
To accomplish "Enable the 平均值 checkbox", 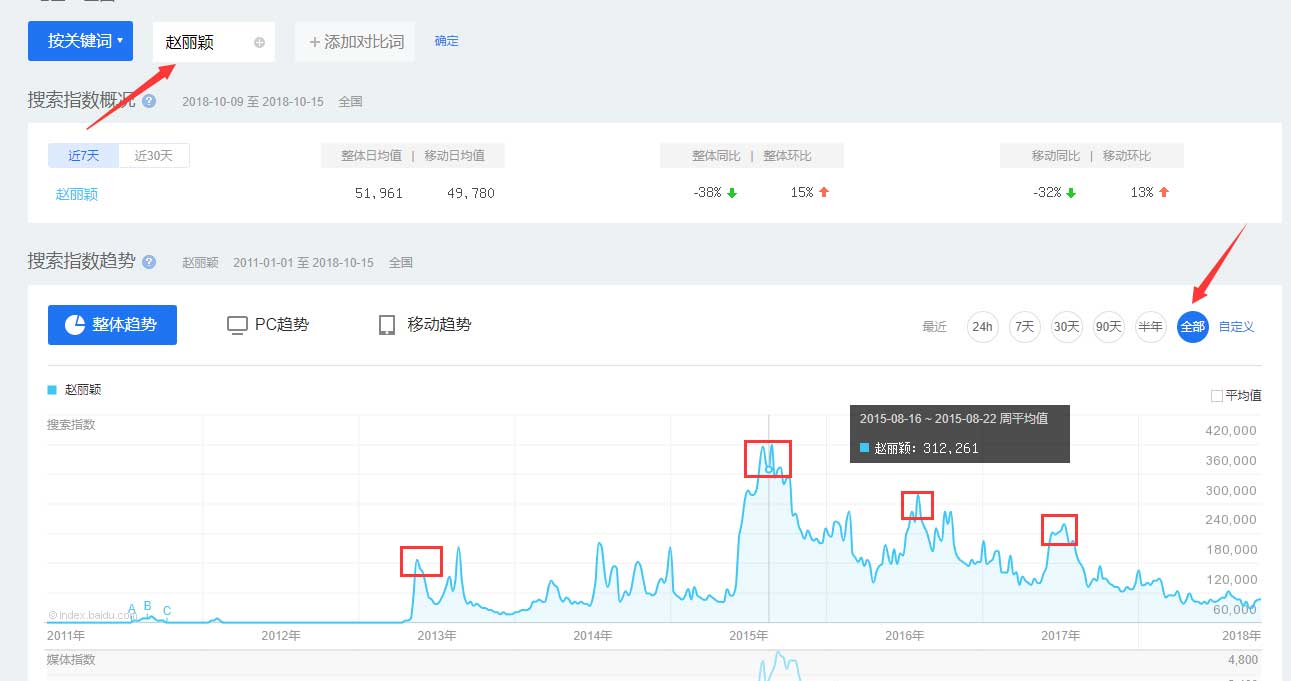I will (1216, 395).
